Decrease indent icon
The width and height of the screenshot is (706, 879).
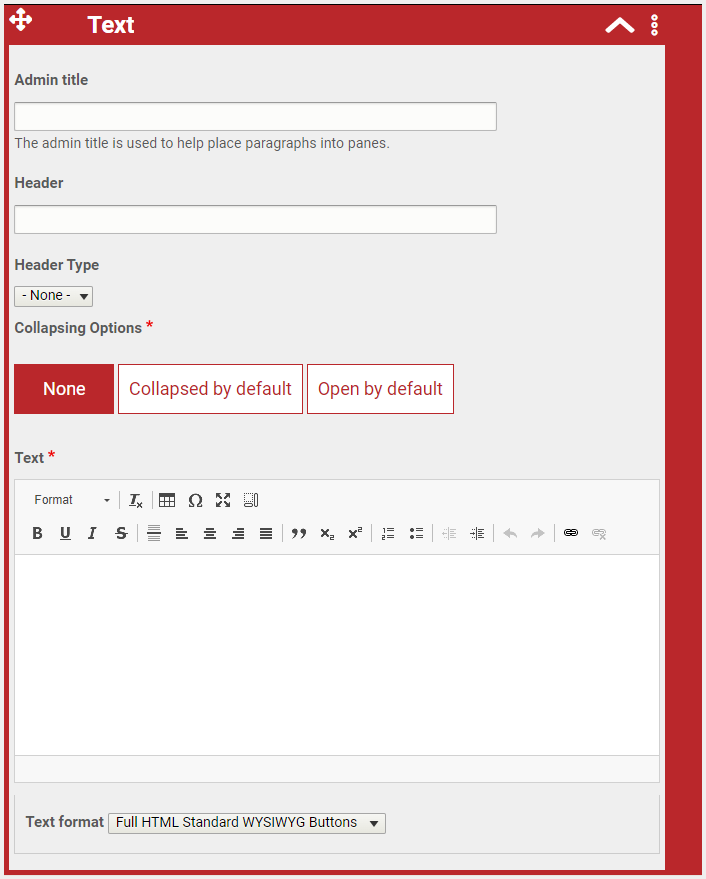pyautogui.click(x=449, y=533)
